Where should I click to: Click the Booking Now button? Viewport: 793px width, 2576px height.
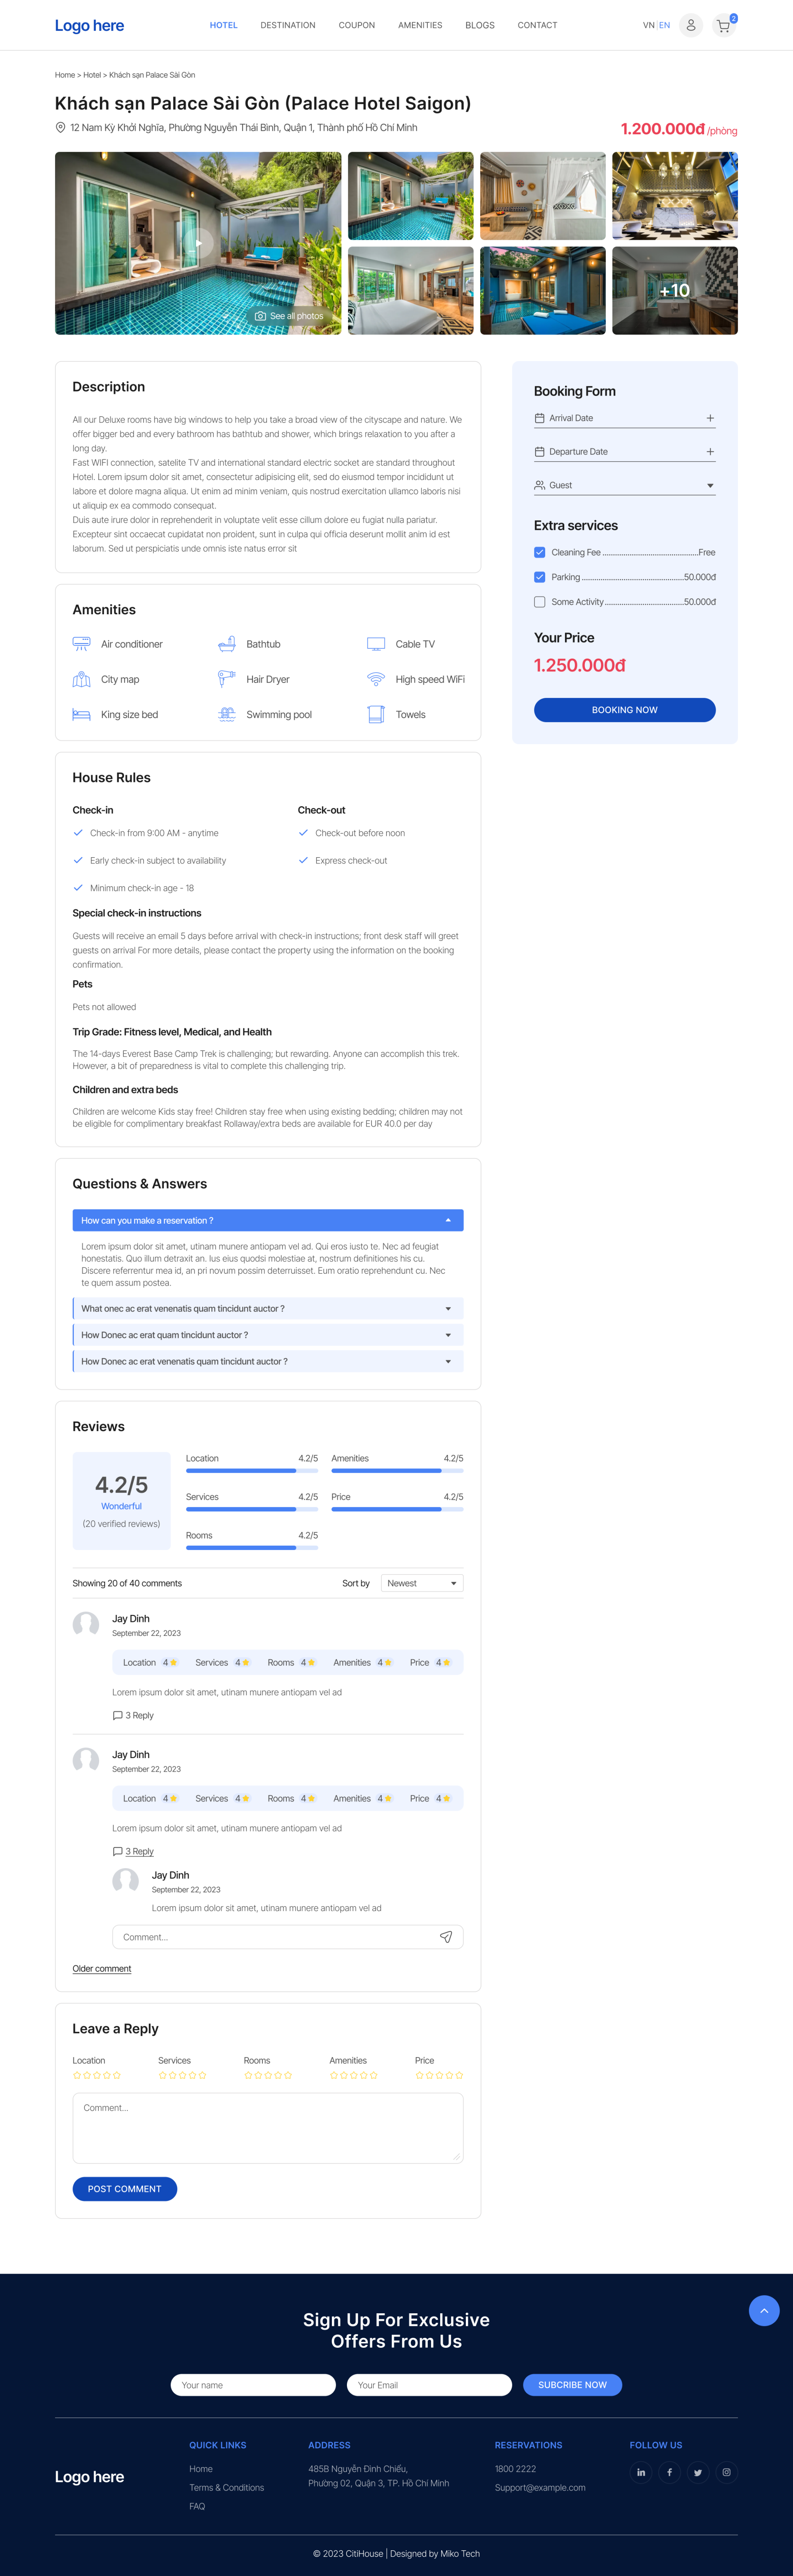click(x=625, y=710)
